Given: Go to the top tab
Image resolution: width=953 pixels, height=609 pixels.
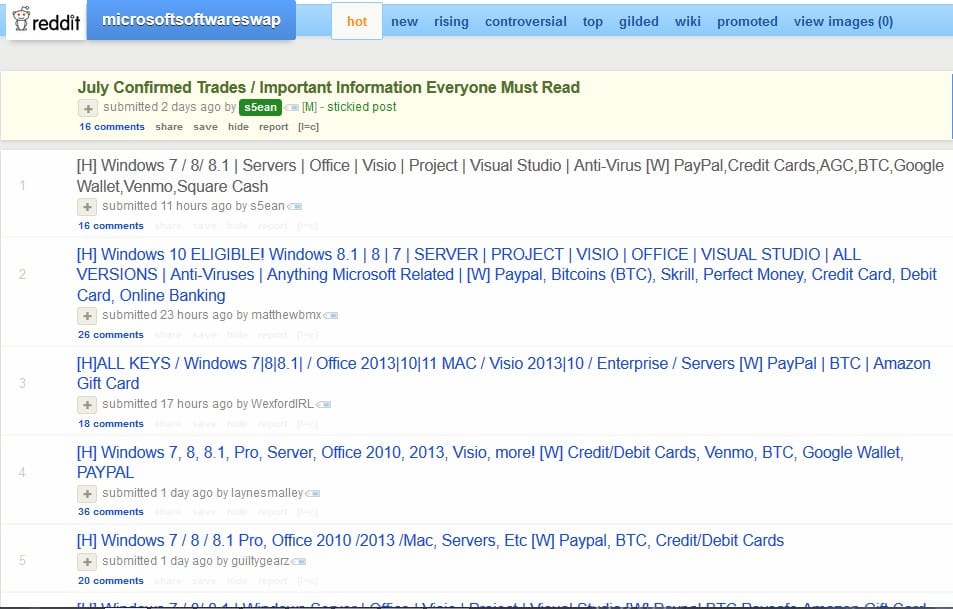Looking at the screenshot, I should coord(593,21).
